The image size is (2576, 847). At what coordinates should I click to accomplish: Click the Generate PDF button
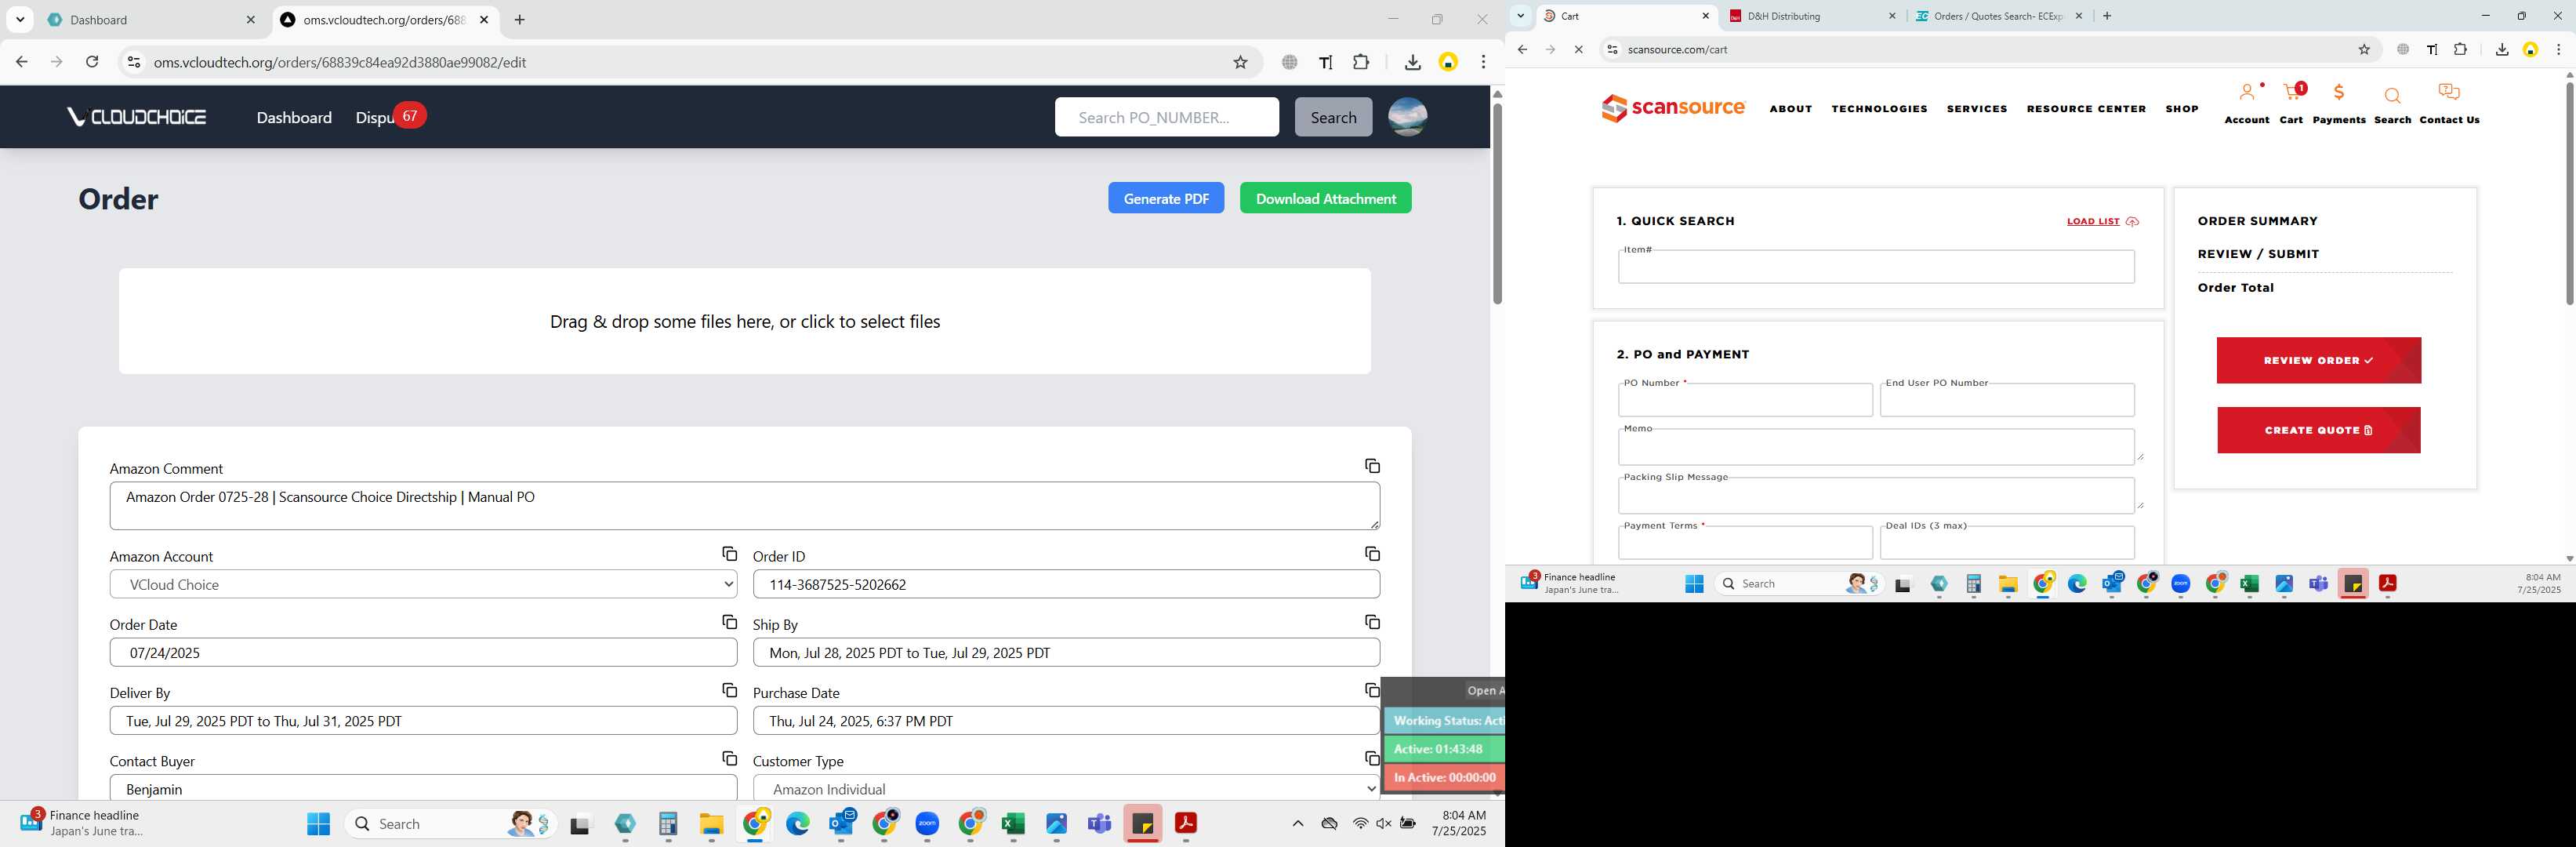pos(1165,198)
